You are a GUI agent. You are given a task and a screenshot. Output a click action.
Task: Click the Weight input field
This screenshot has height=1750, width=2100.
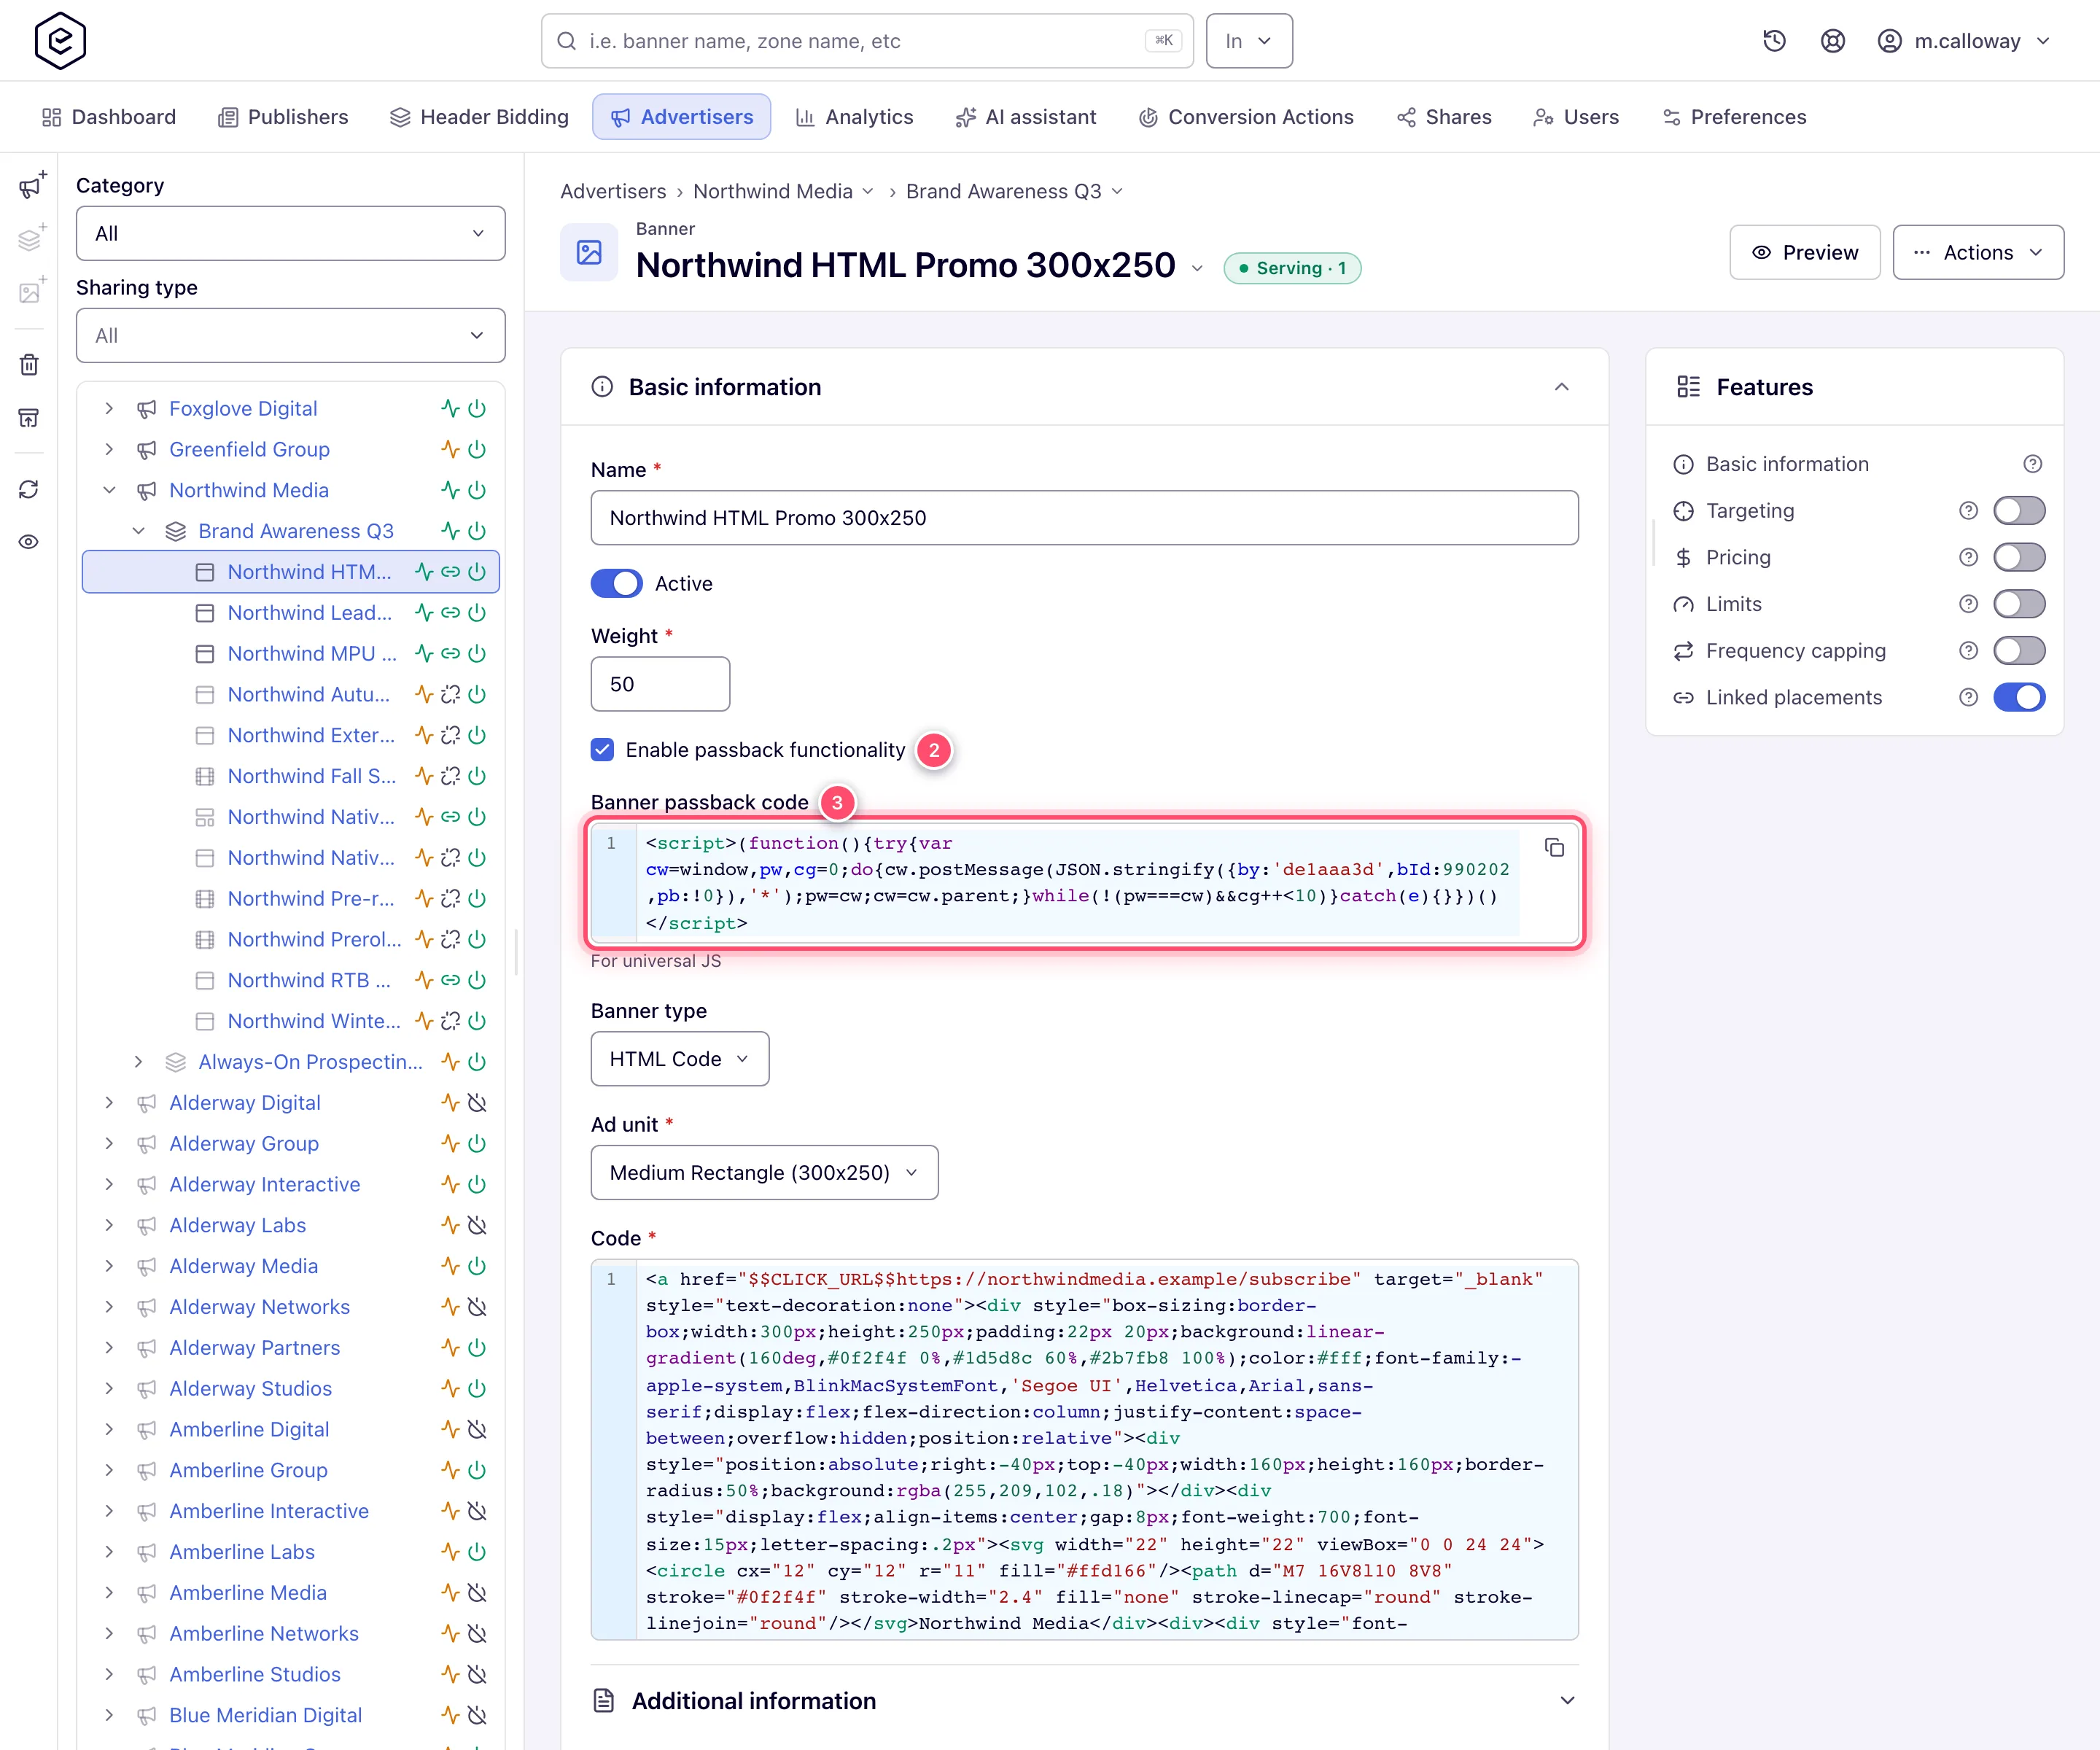(x=660, y=684)
